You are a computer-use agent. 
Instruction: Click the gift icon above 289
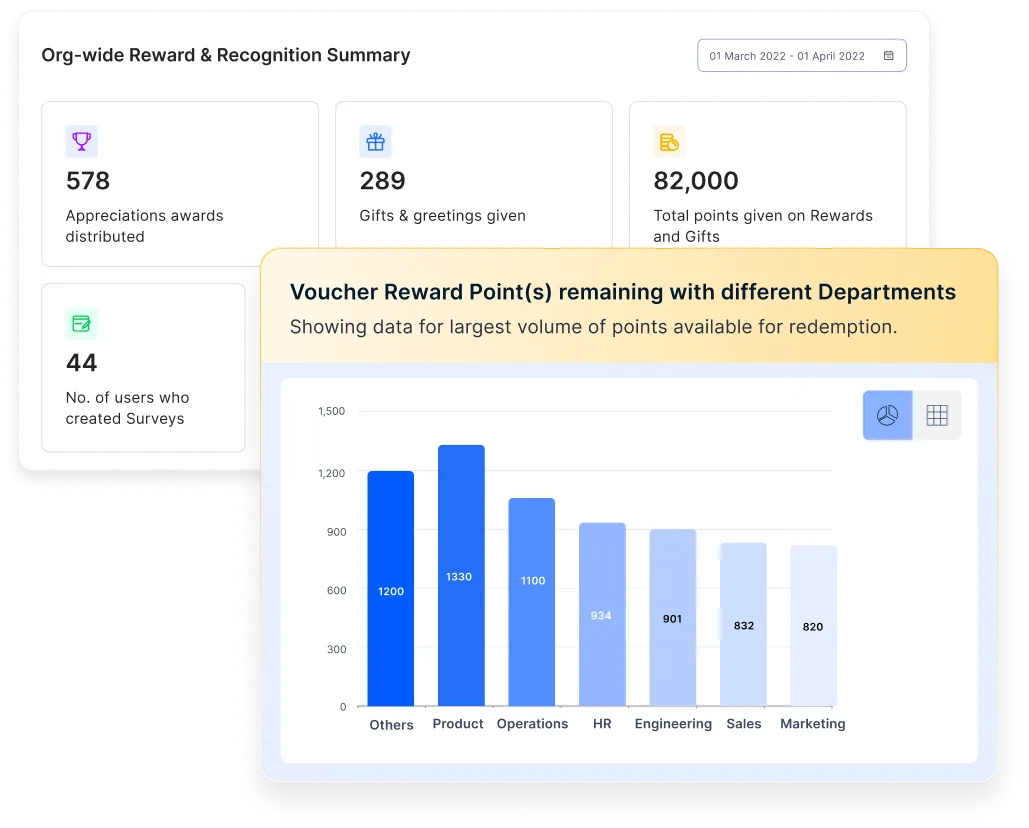pos(375,141)
